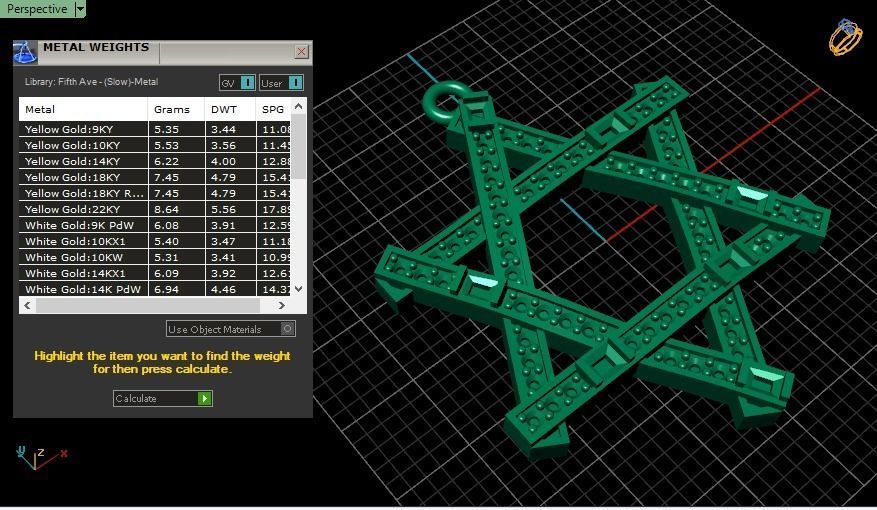The image size is (877, 510).
Task: Close the Metal Weights panel
Action: coord(301,52)
